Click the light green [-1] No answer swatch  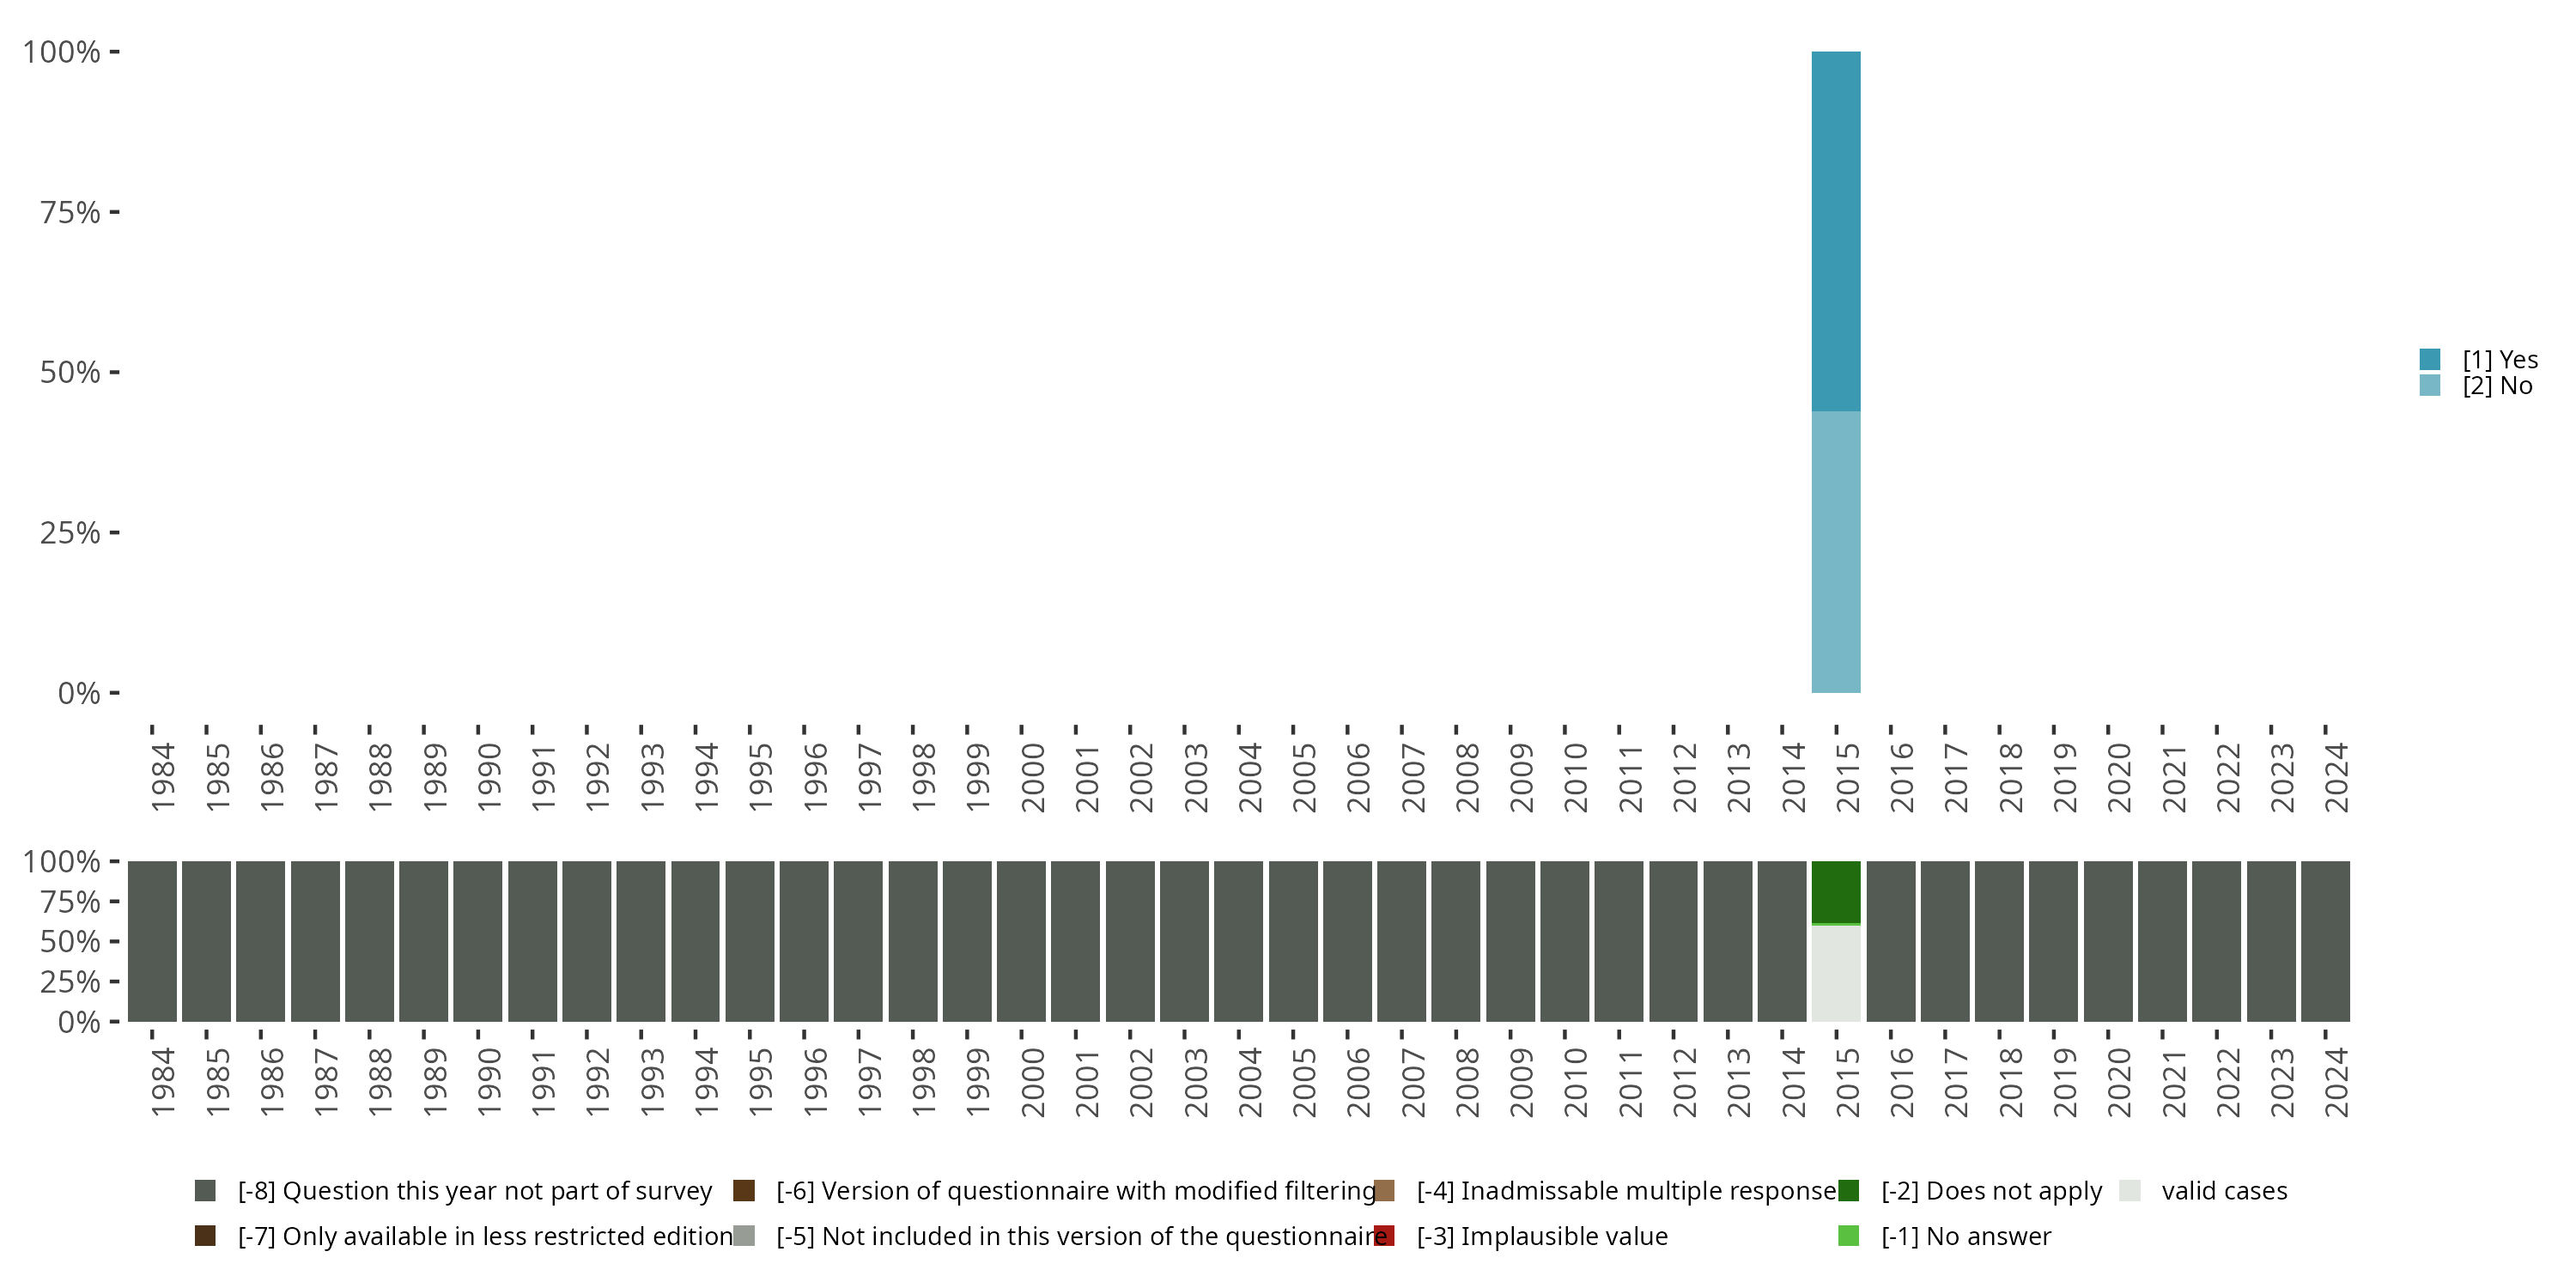(x=1848, y=1236)
